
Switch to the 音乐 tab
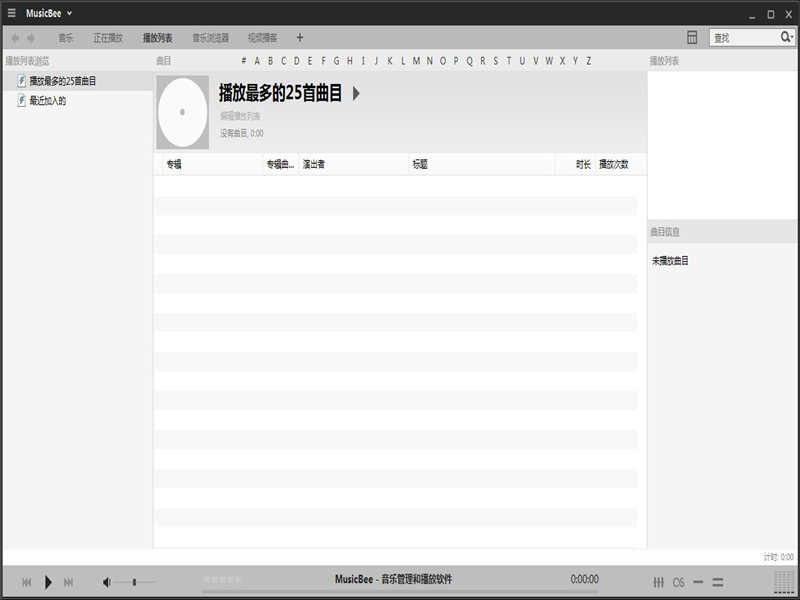click(x=66, y=38)
